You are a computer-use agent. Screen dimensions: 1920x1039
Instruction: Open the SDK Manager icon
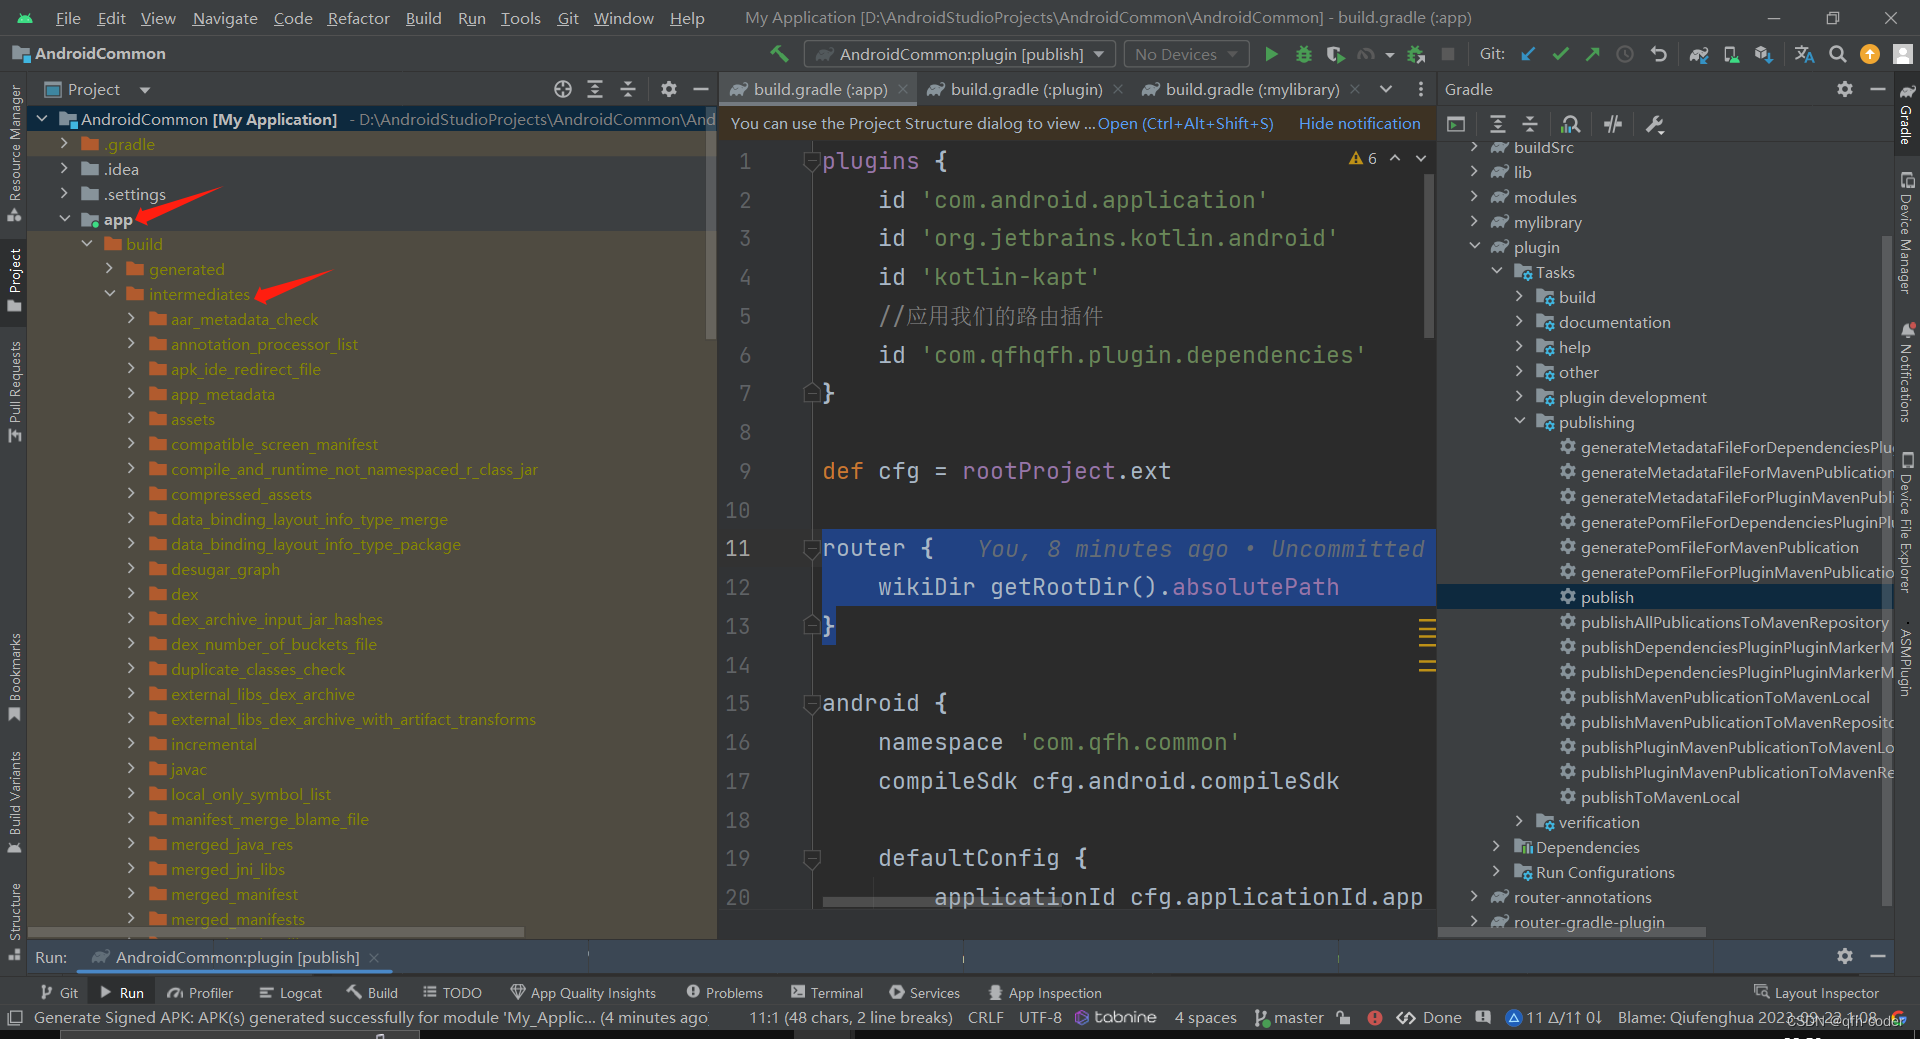click(1763, 54)
